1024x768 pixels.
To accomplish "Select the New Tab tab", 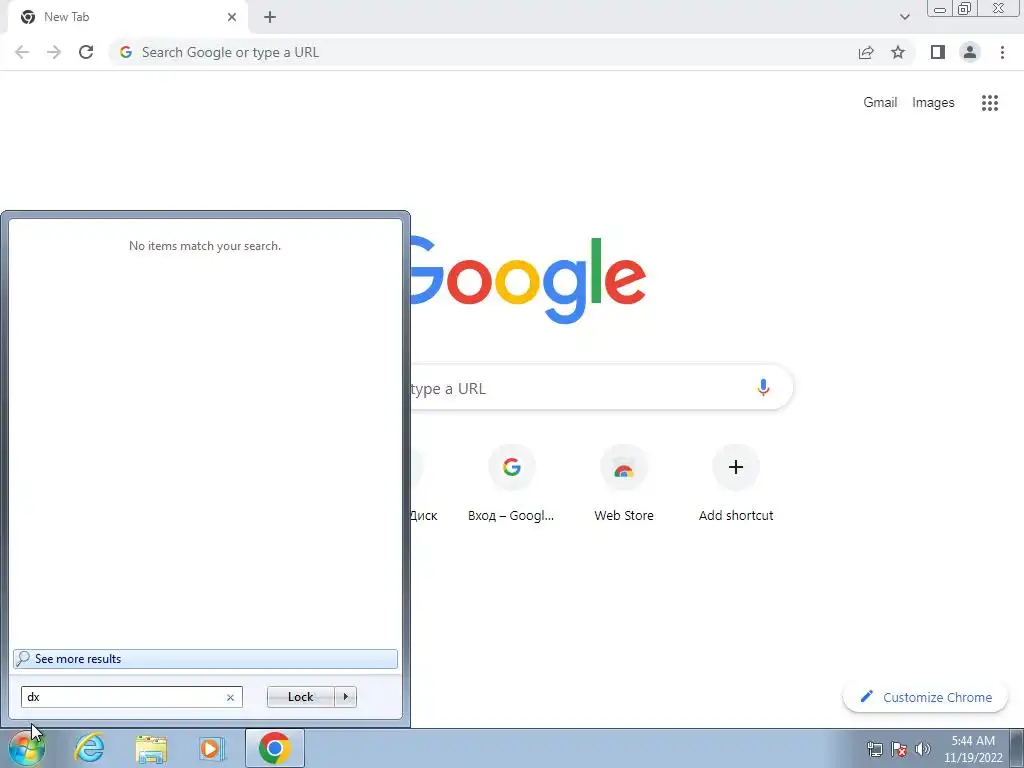I will coord(127,18).
